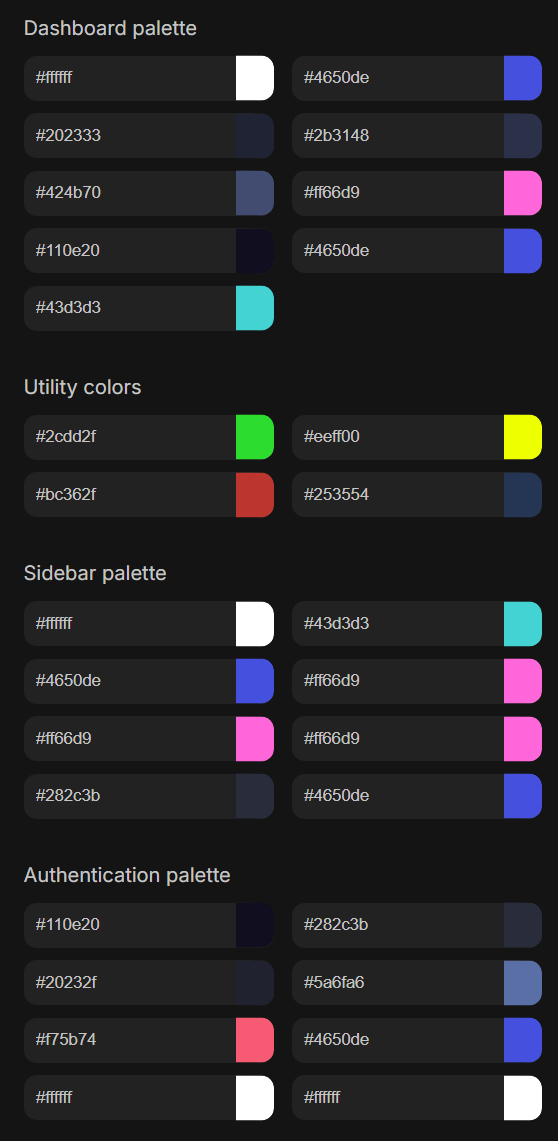This screenshot has height=1141, width=558.
Task: Select the red #bc362f swatch in Utility colors
Action: tap(255, 495)
